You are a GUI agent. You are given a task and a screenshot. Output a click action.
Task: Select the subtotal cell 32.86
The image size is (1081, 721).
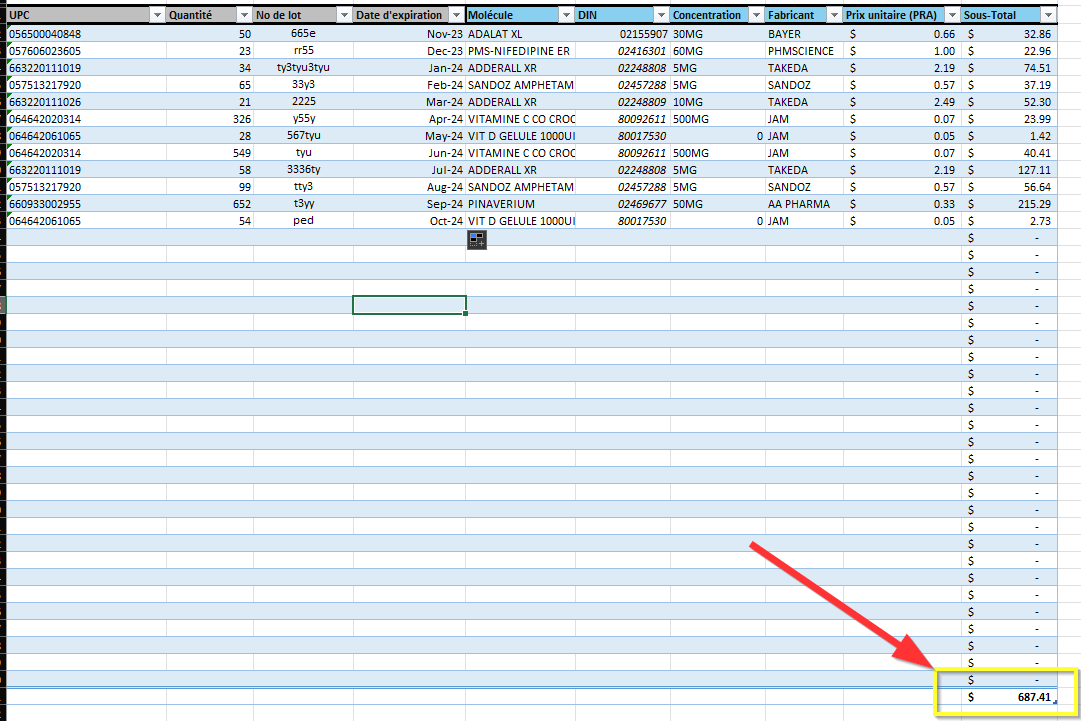pos(1009,34)
